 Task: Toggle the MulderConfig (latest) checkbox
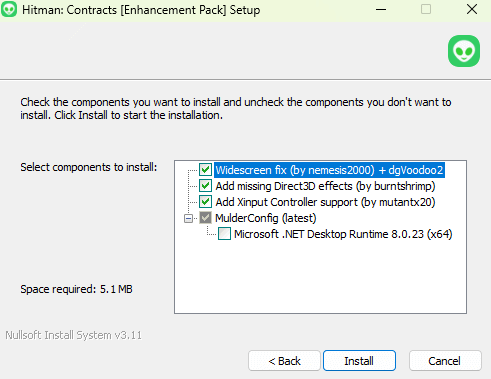(205, 218)
